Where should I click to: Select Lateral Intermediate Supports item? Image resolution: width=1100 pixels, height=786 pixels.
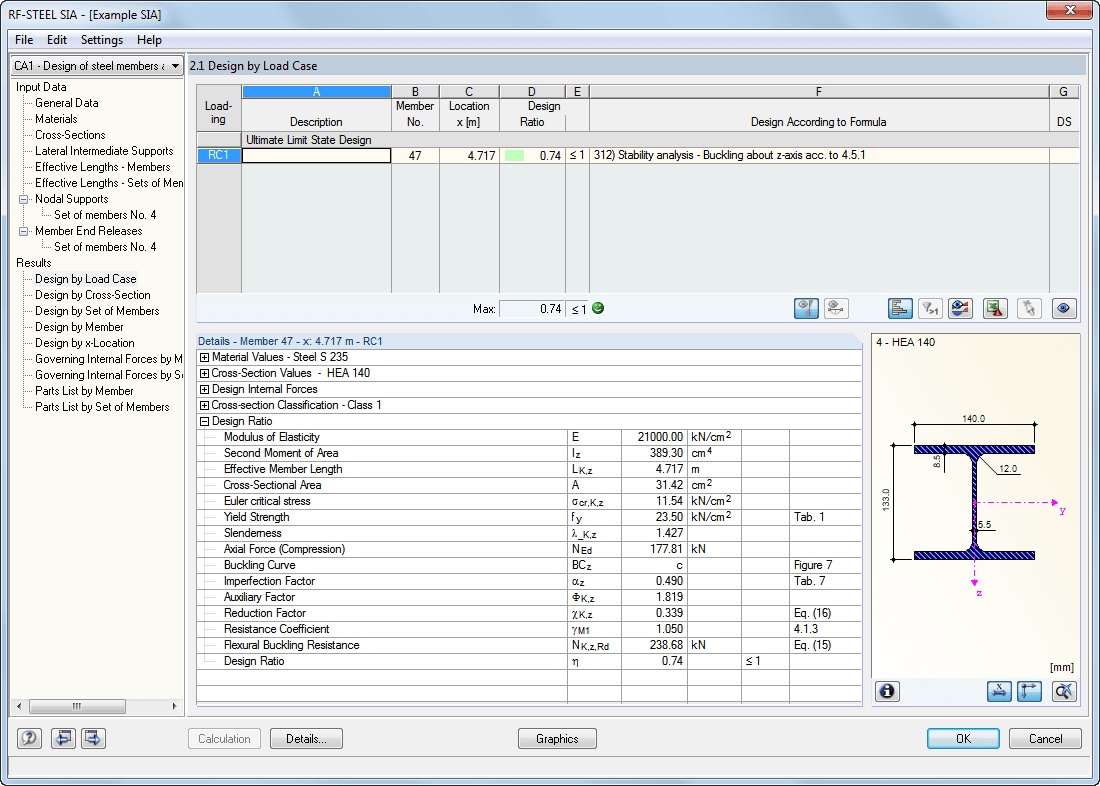(104, 152)
